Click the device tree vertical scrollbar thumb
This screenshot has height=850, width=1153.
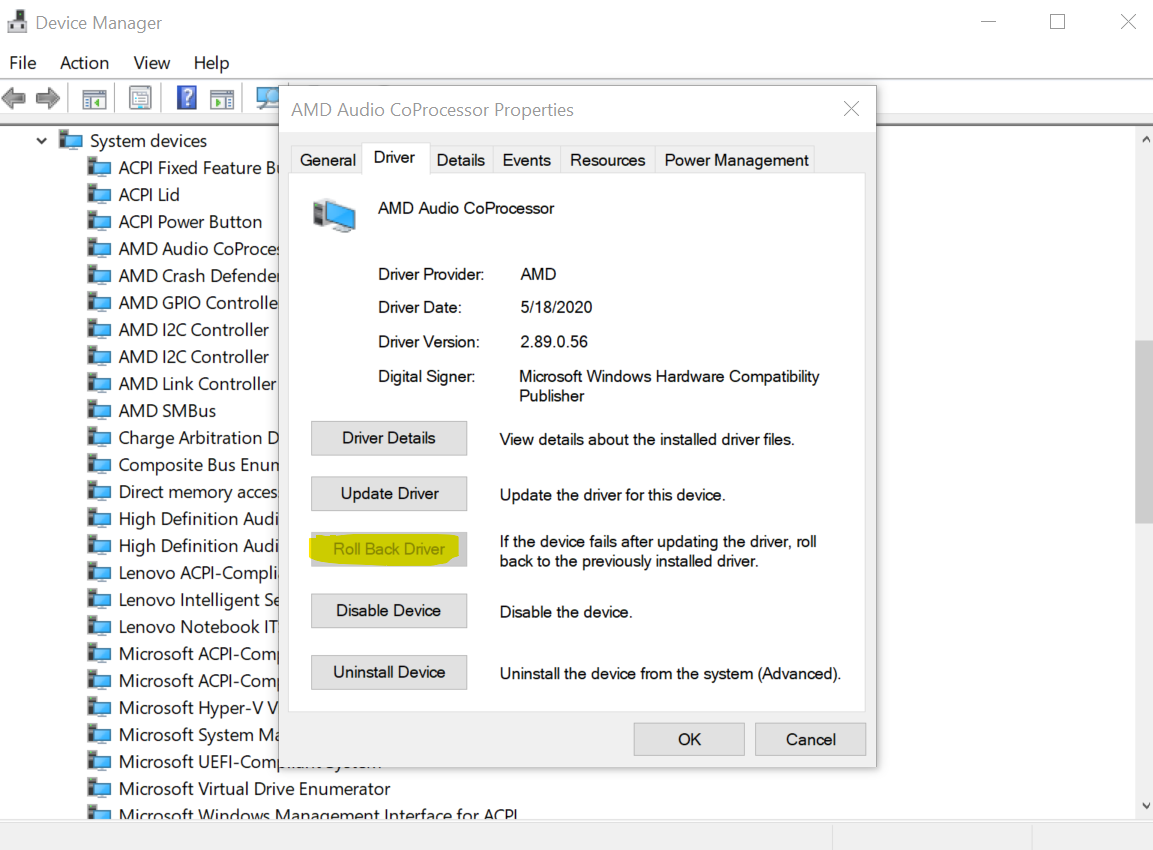[1144, 432]
